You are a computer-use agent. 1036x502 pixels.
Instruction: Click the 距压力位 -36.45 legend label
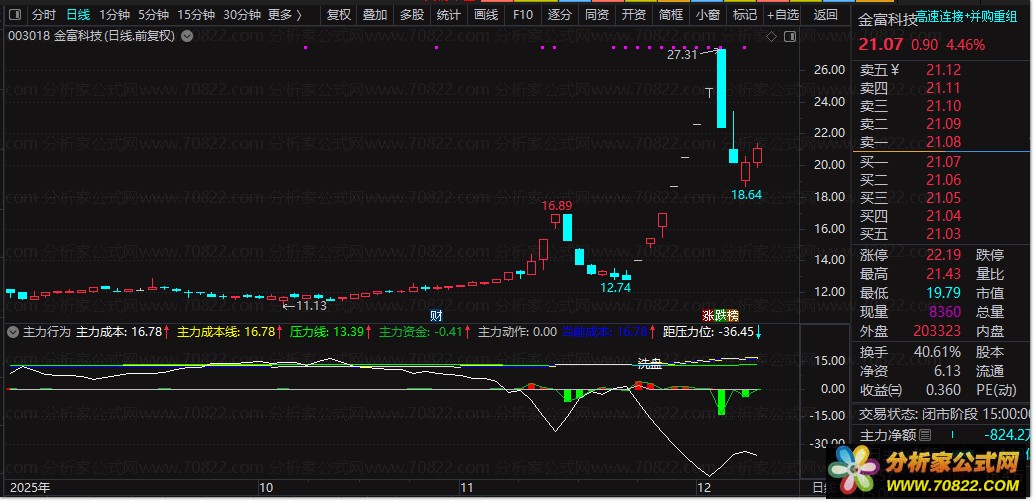(x=712, y=332)
